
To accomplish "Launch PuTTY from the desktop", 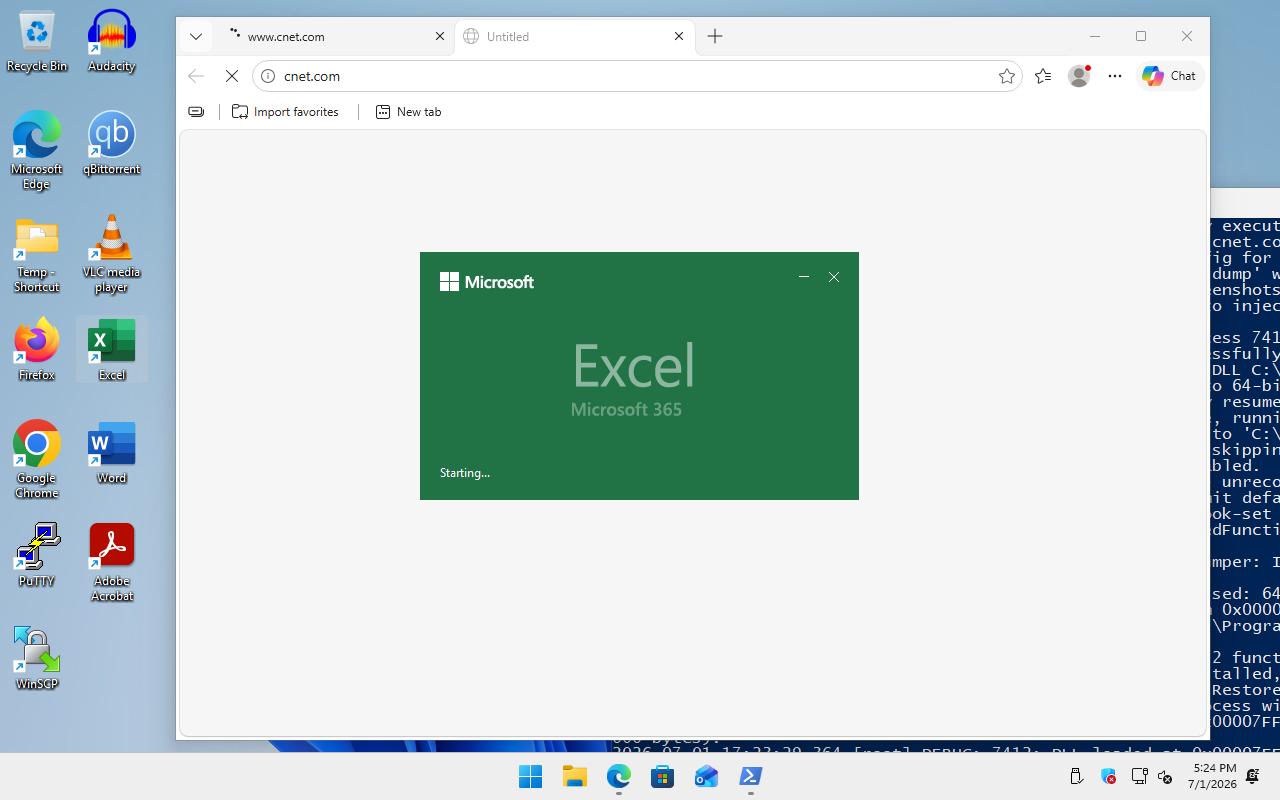I will [x=37, y=555].
